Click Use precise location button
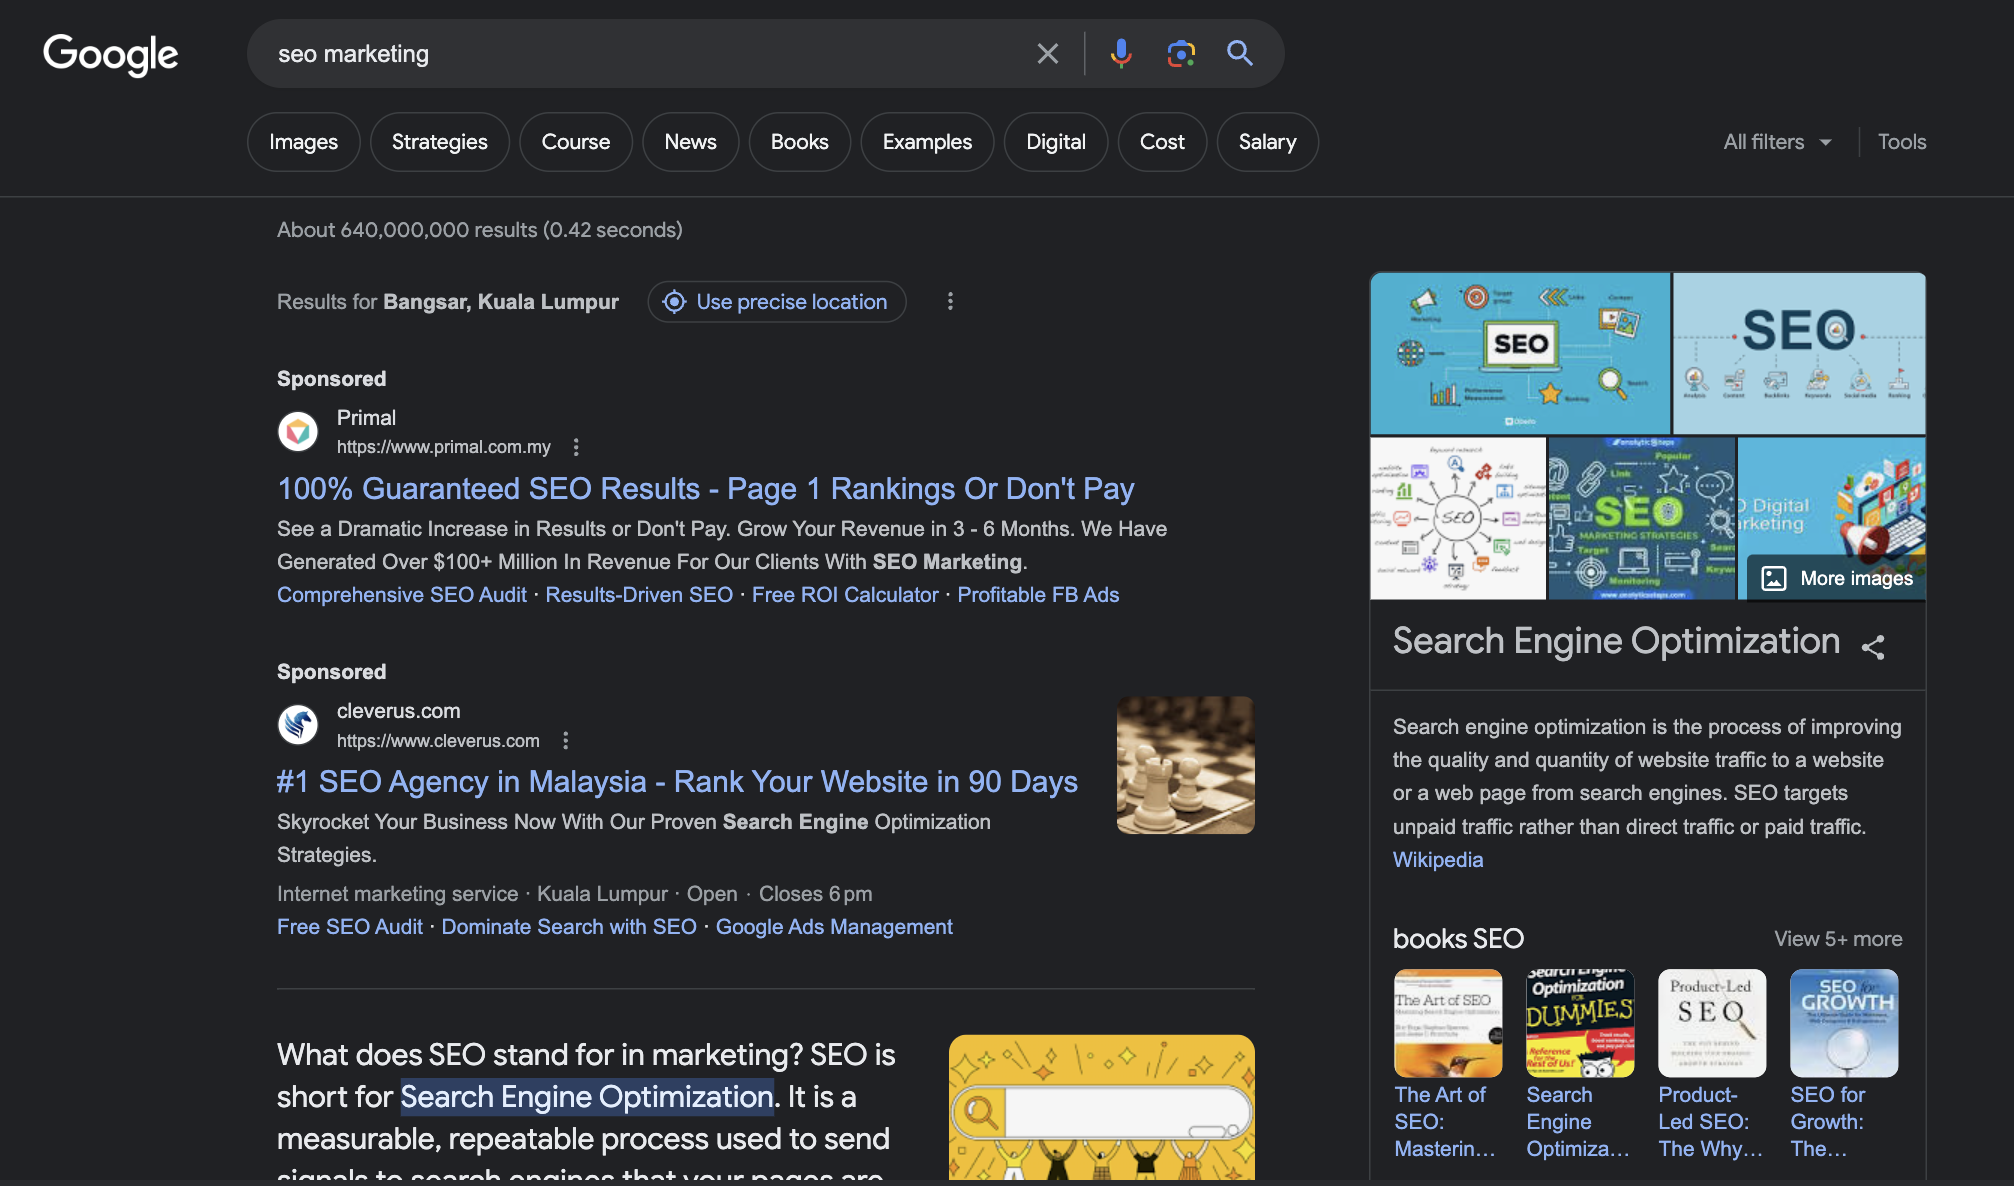This screenshot has height=1186, width=2014. point(777,302)
